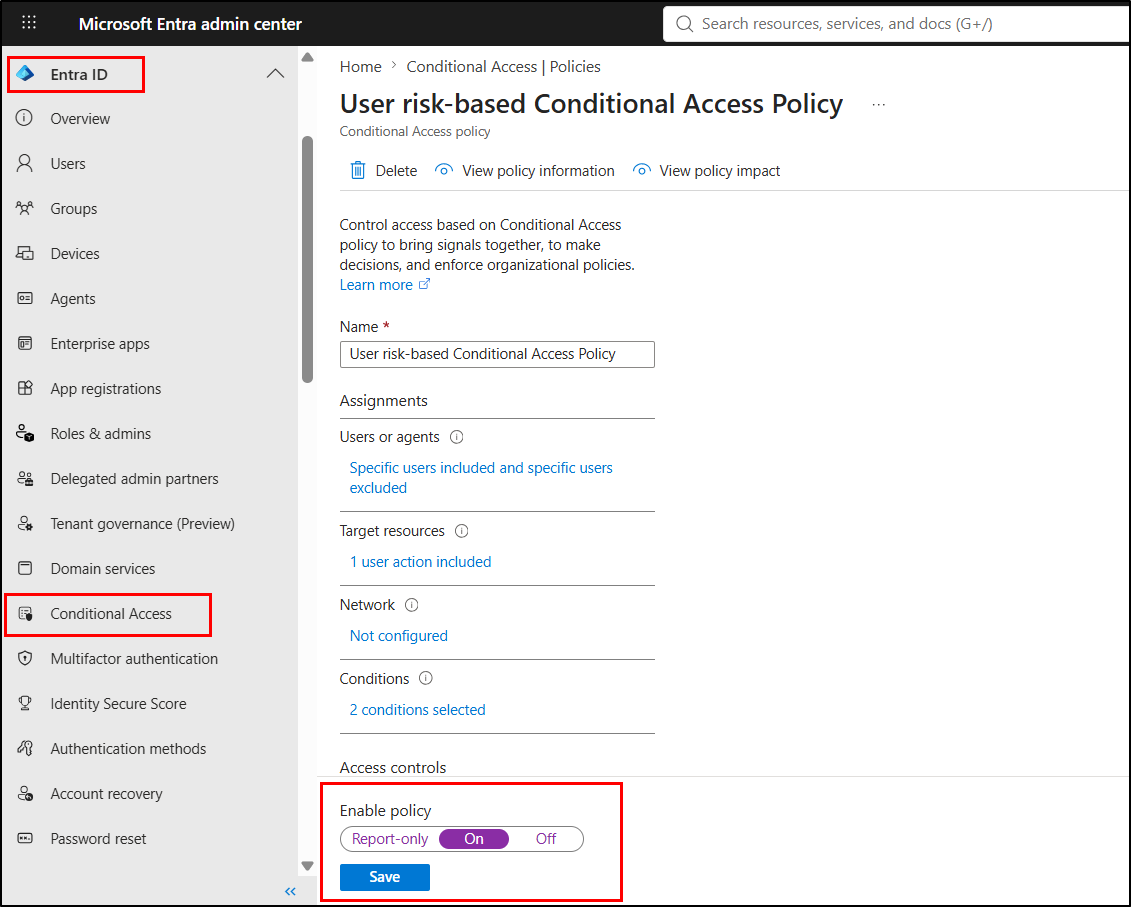Click the Overview info icon in sidebar
The width and height of the screenshot is (1131, 907).
[x=25, y=118]
